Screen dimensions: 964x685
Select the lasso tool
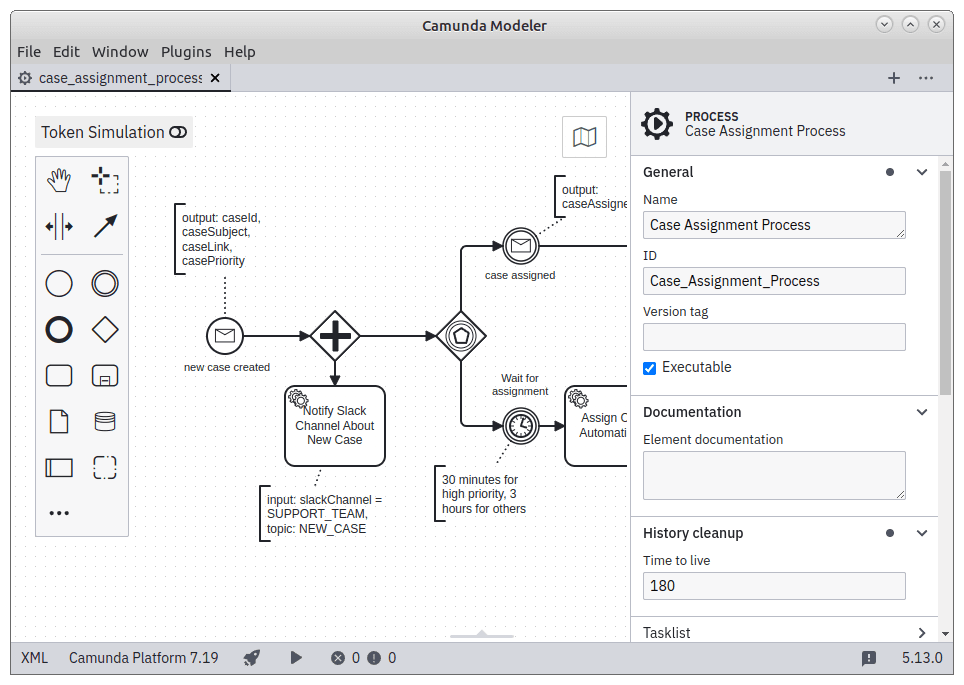pyautogui.click(x=105, y=180)
